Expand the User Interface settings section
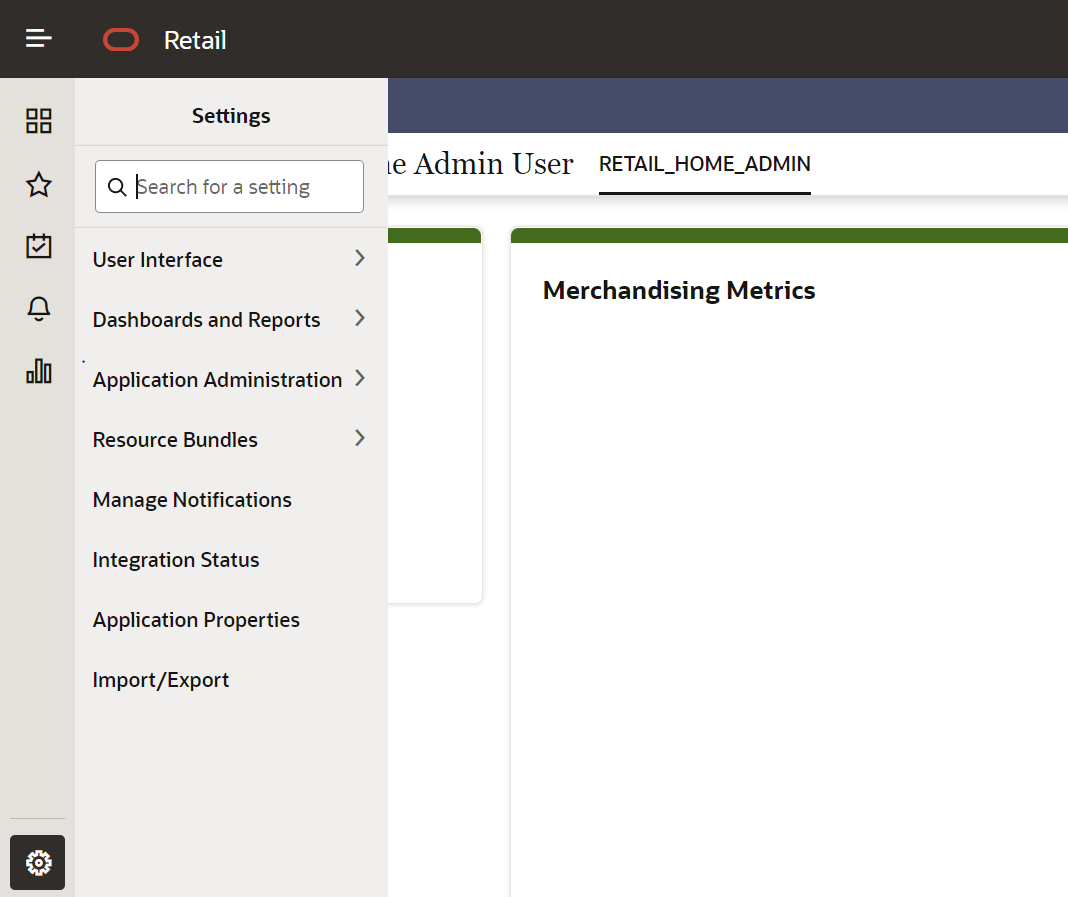The width and height of the screenshot is (1068, 897). click(x=157, y=259)
